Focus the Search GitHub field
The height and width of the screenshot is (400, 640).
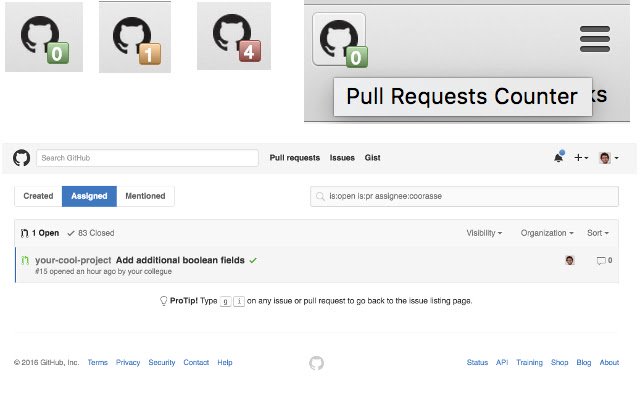click(x=147, y=158)
